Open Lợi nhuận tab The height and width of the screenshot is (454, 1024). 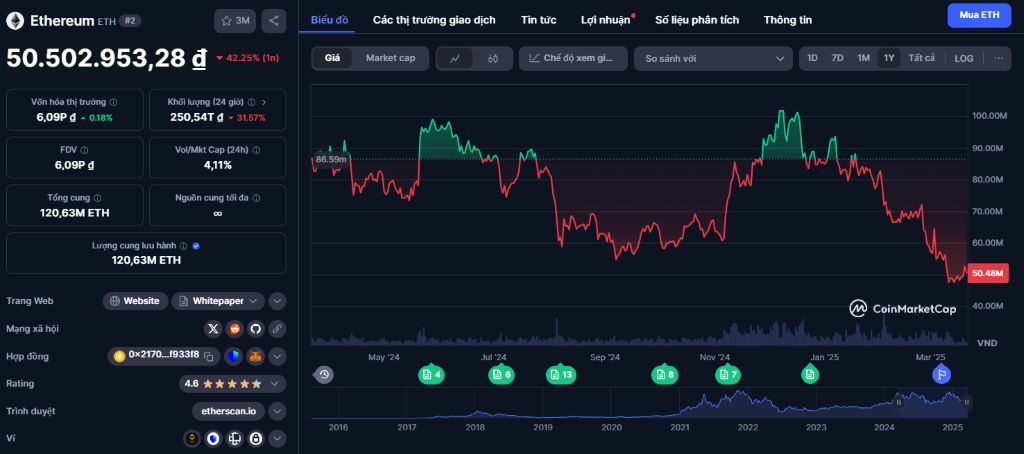606,20
